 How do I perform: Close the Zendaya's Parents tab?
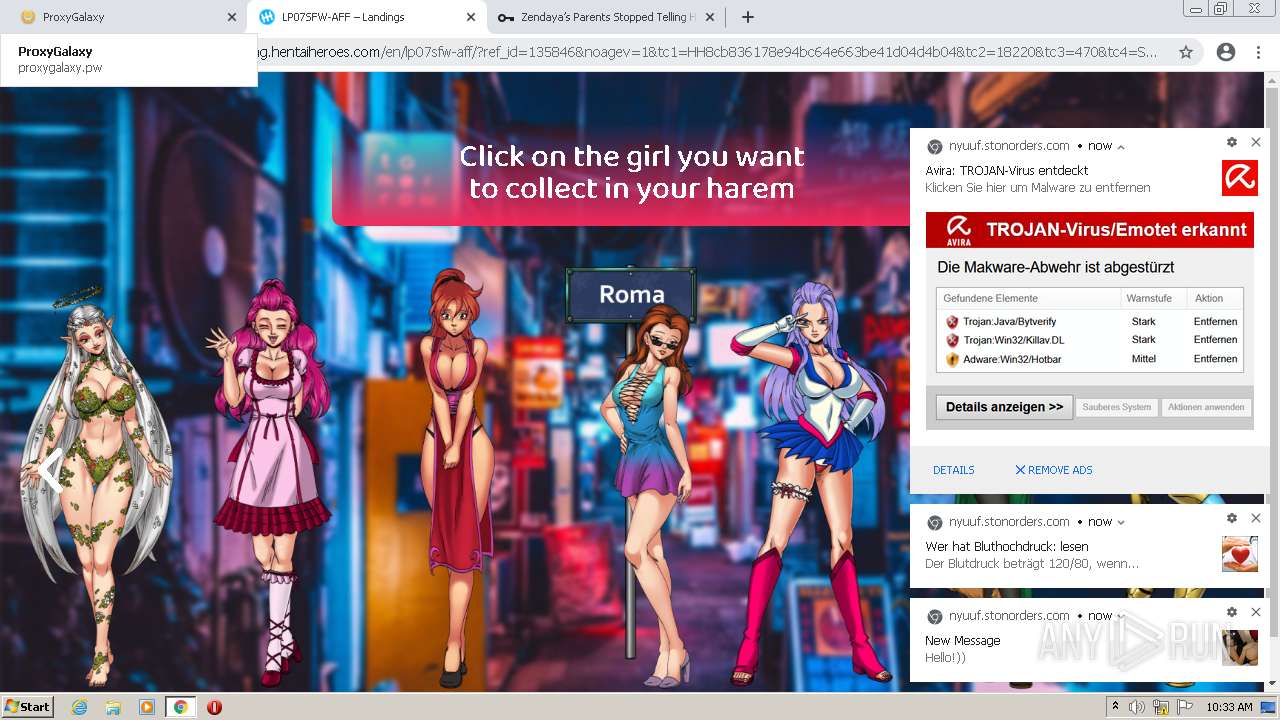(x=710, y=17)
